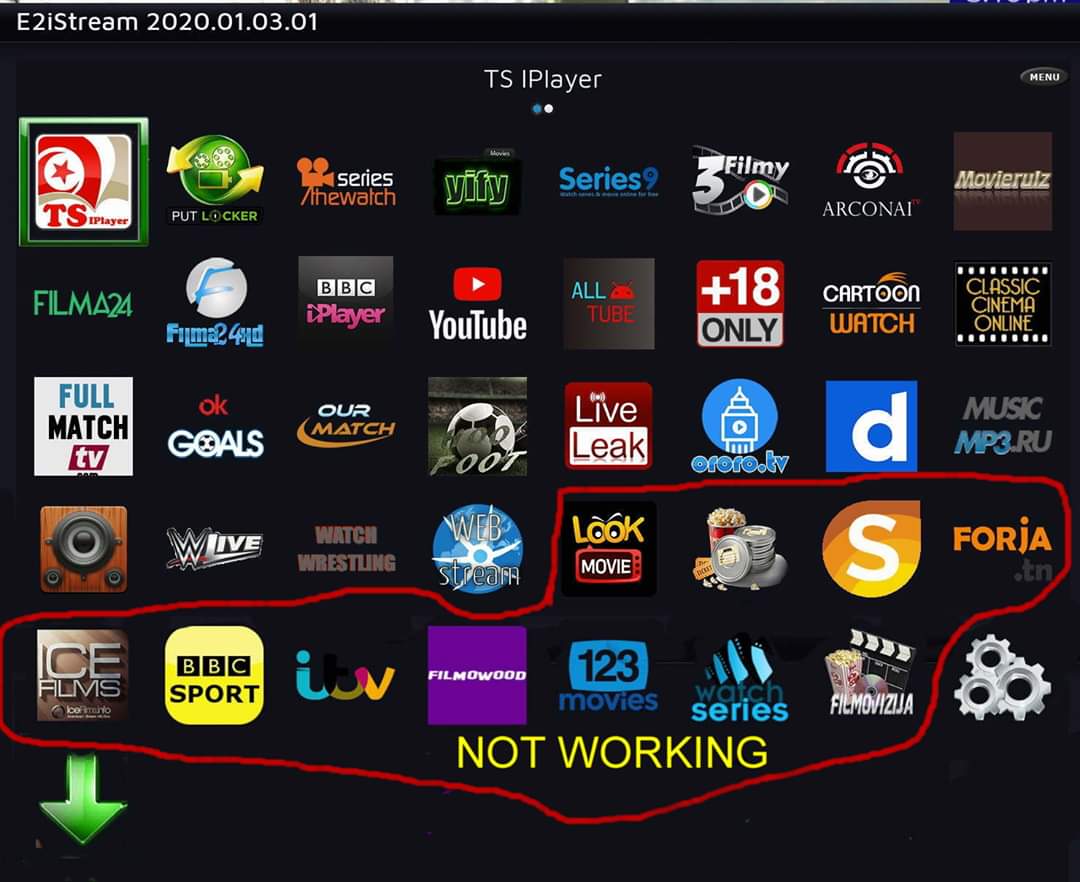This screenshot has height=882, width=1080.
Task: Launch the green Filma24 icon
Action: [83, 304]
